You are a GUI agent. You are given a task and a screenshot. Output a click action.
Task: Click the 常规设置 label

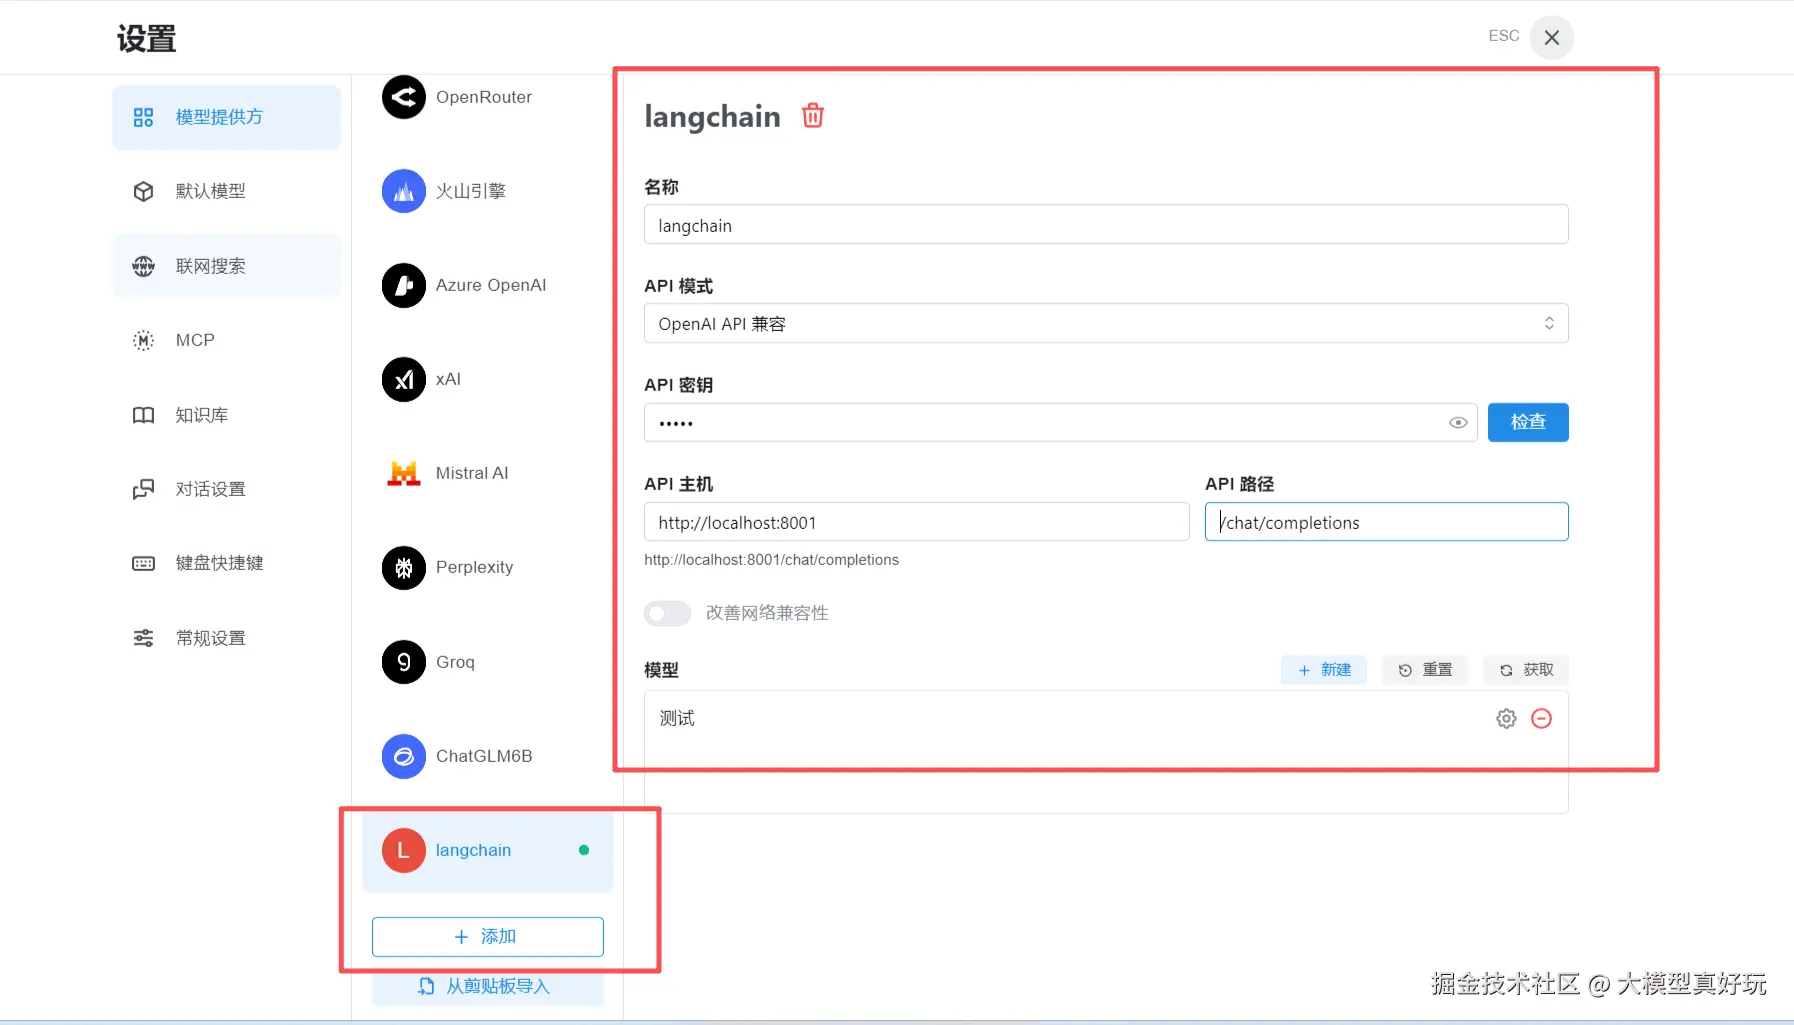pyautogui.click(x=211, y=638)
